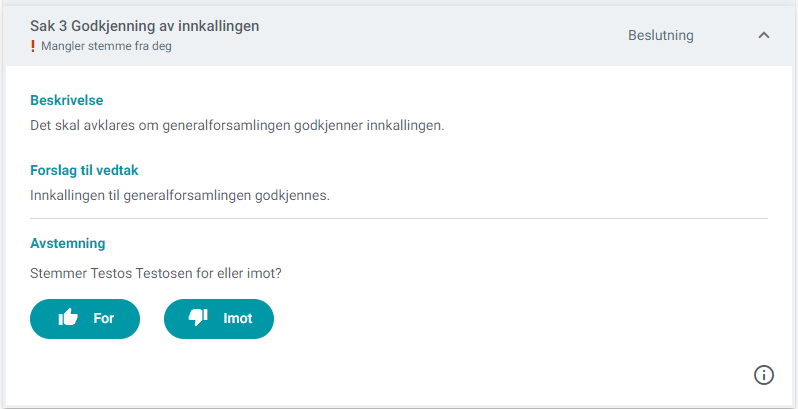Image resolution: width=798 pixels, height=409 pixels.
Task: Click the word For inside the button
Action: [104, 318]
